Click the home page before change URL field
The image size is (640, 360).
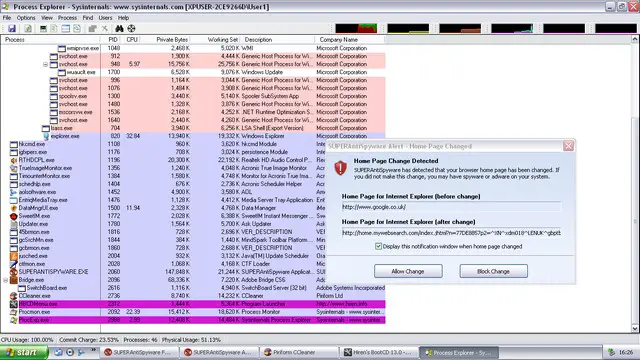(451, 207)
